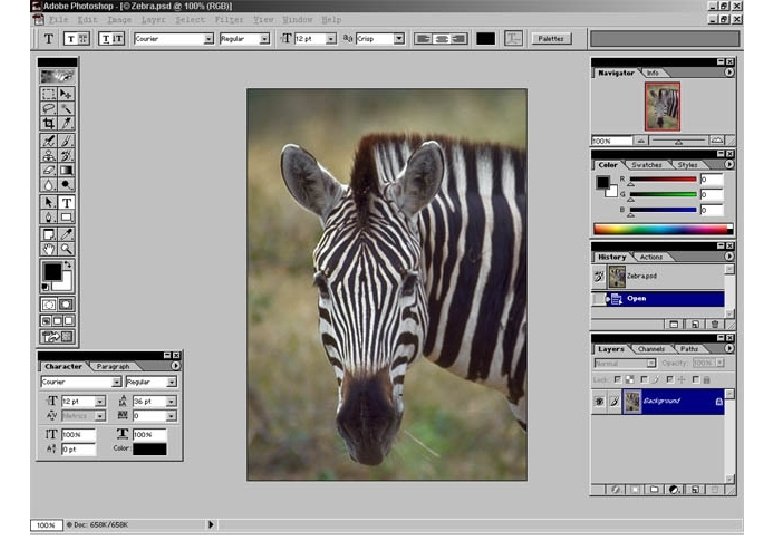Viewport: 780px width, 540px height.
Task: Click the Palettes button
Action: 550,39
